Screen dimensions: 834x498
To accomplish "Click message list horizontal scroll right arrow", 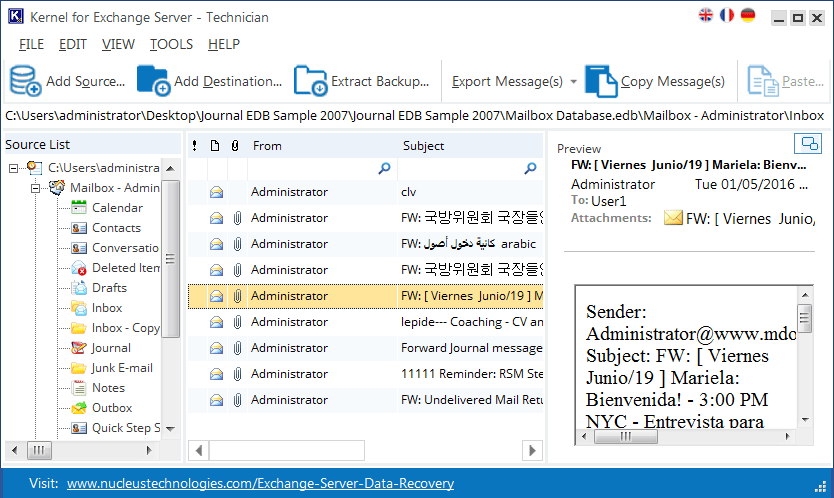I will pos(532,451).
